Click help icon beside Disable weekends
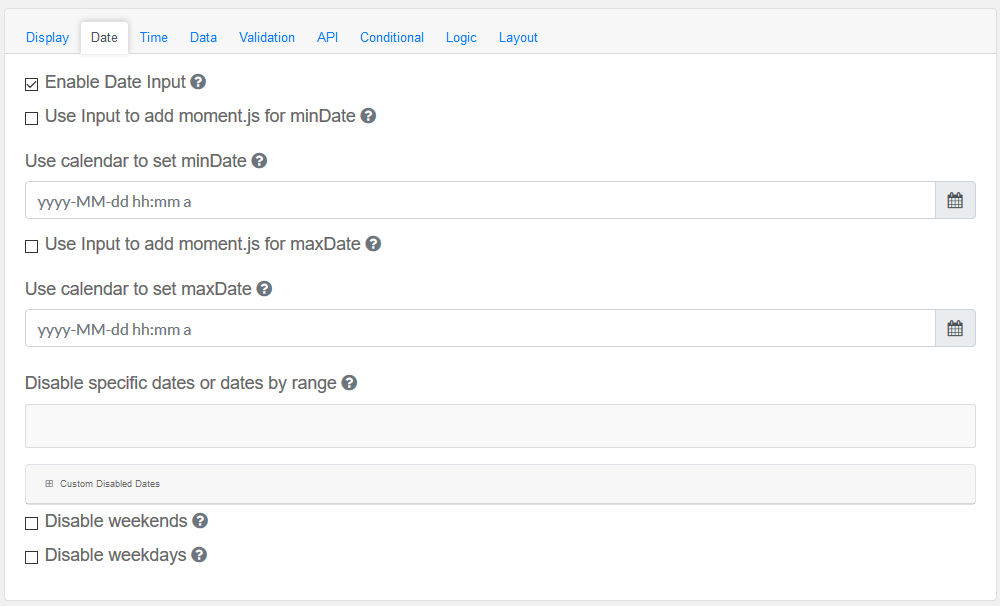The width and height of the screenshot is (1000, 606). pyautogui.click(x=200, y=521)
